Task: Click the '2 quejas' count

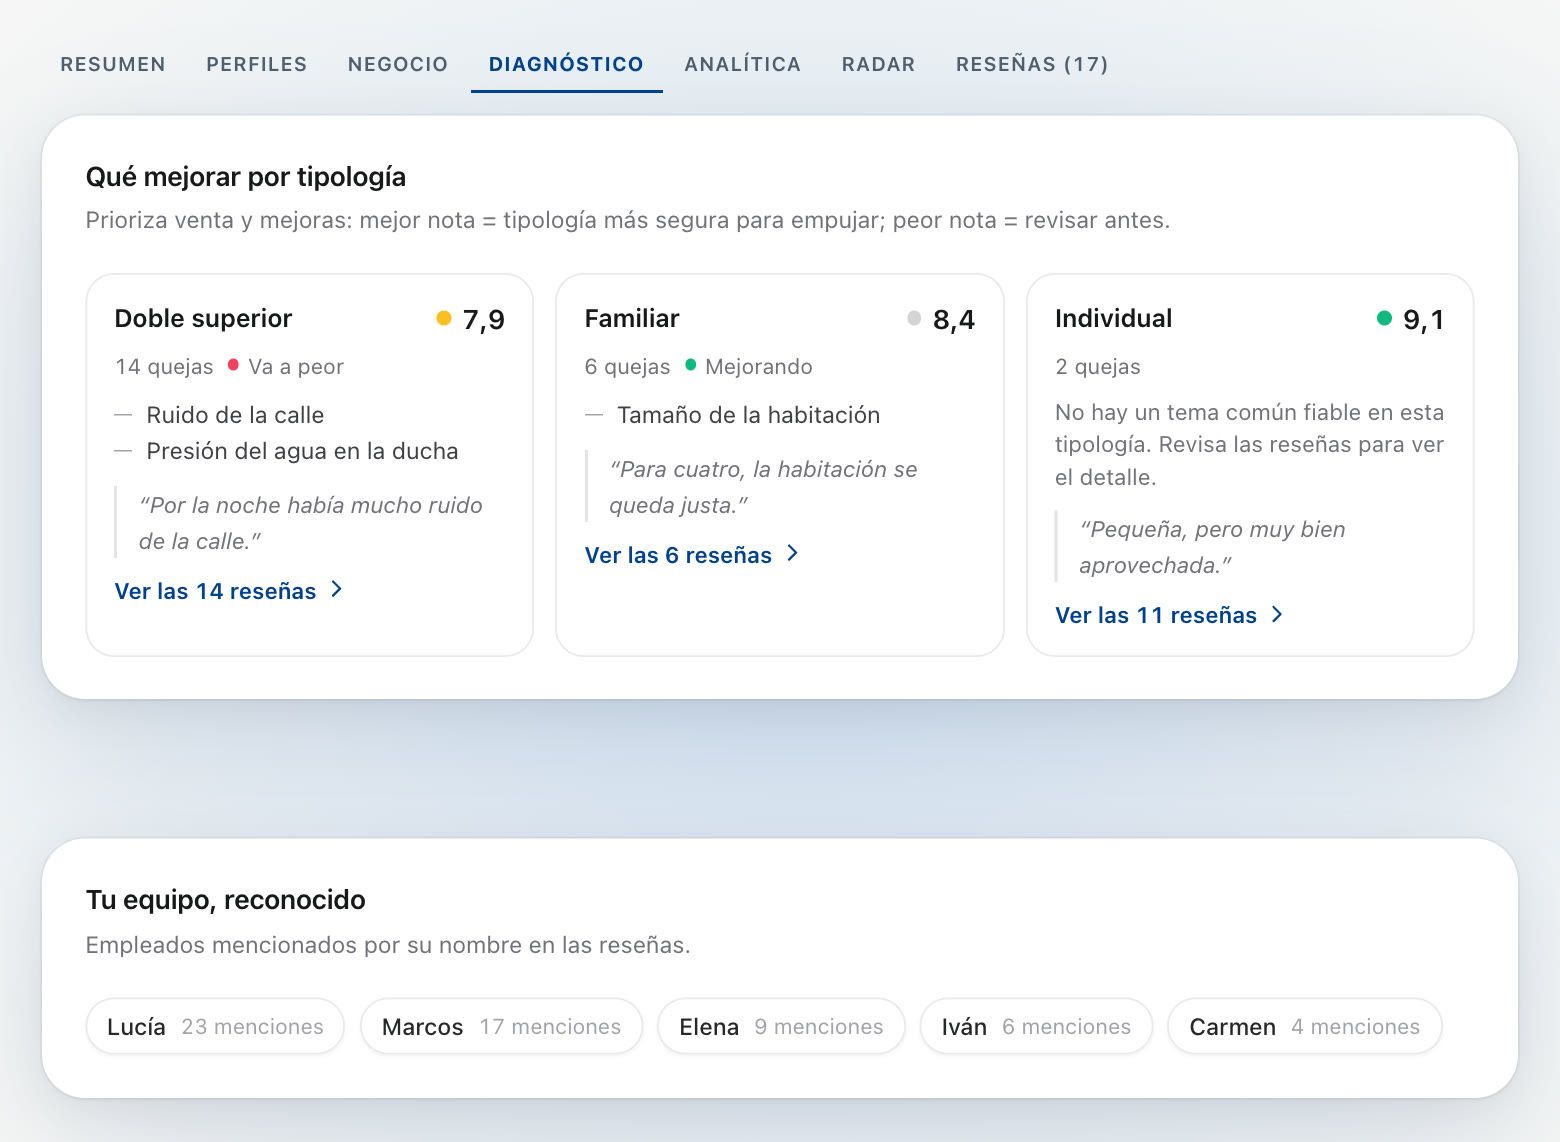Action: (x=1098, y=367)
